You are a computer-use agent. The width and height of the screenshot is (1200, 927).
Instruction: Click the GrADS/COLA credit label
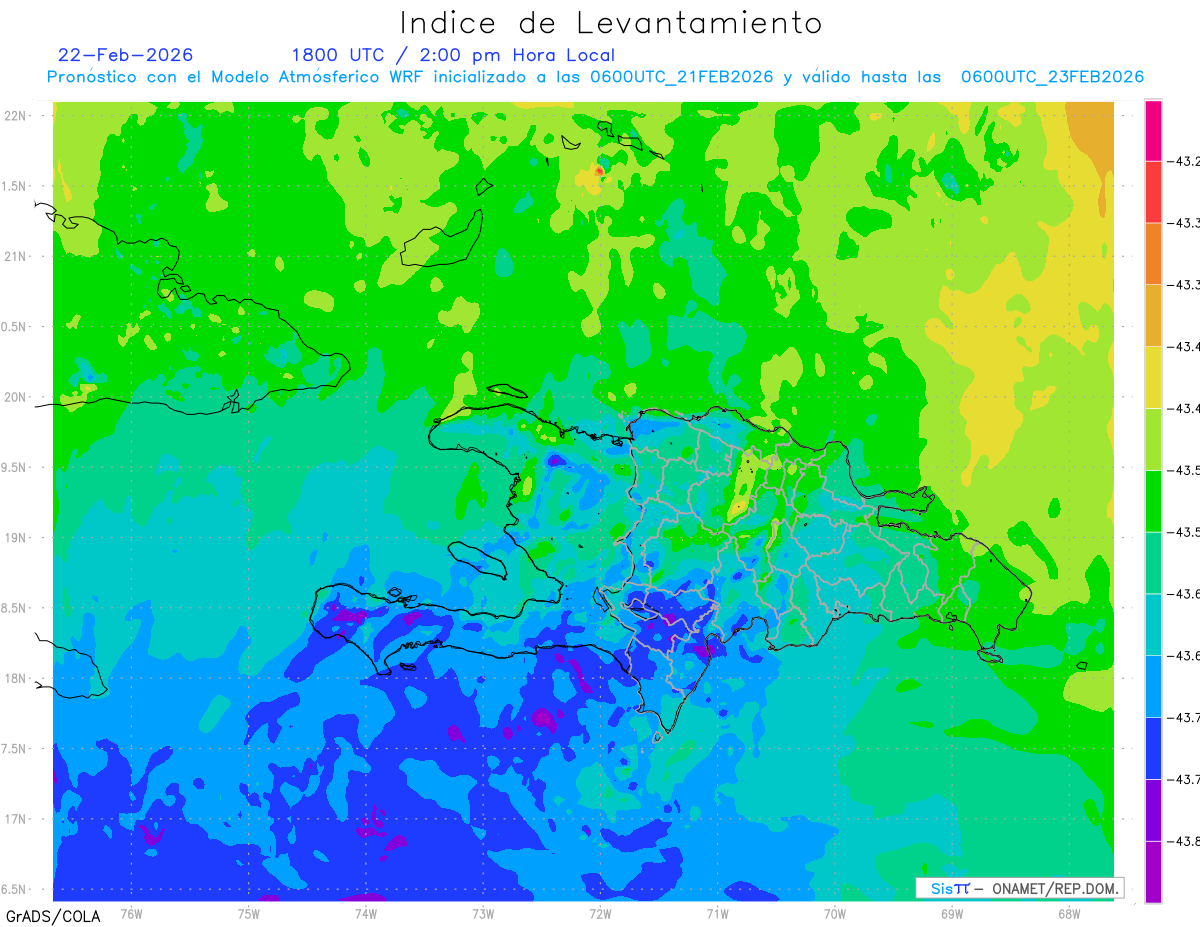tap(53, 916)
